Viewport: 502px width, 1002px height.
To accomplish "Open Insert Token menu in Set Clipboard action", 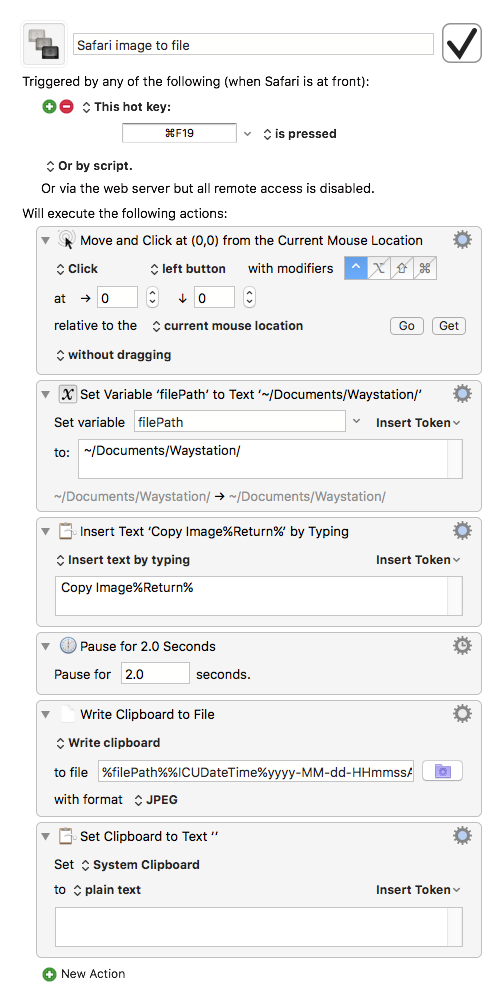I will pyautogui.click(x=418, y=890).
